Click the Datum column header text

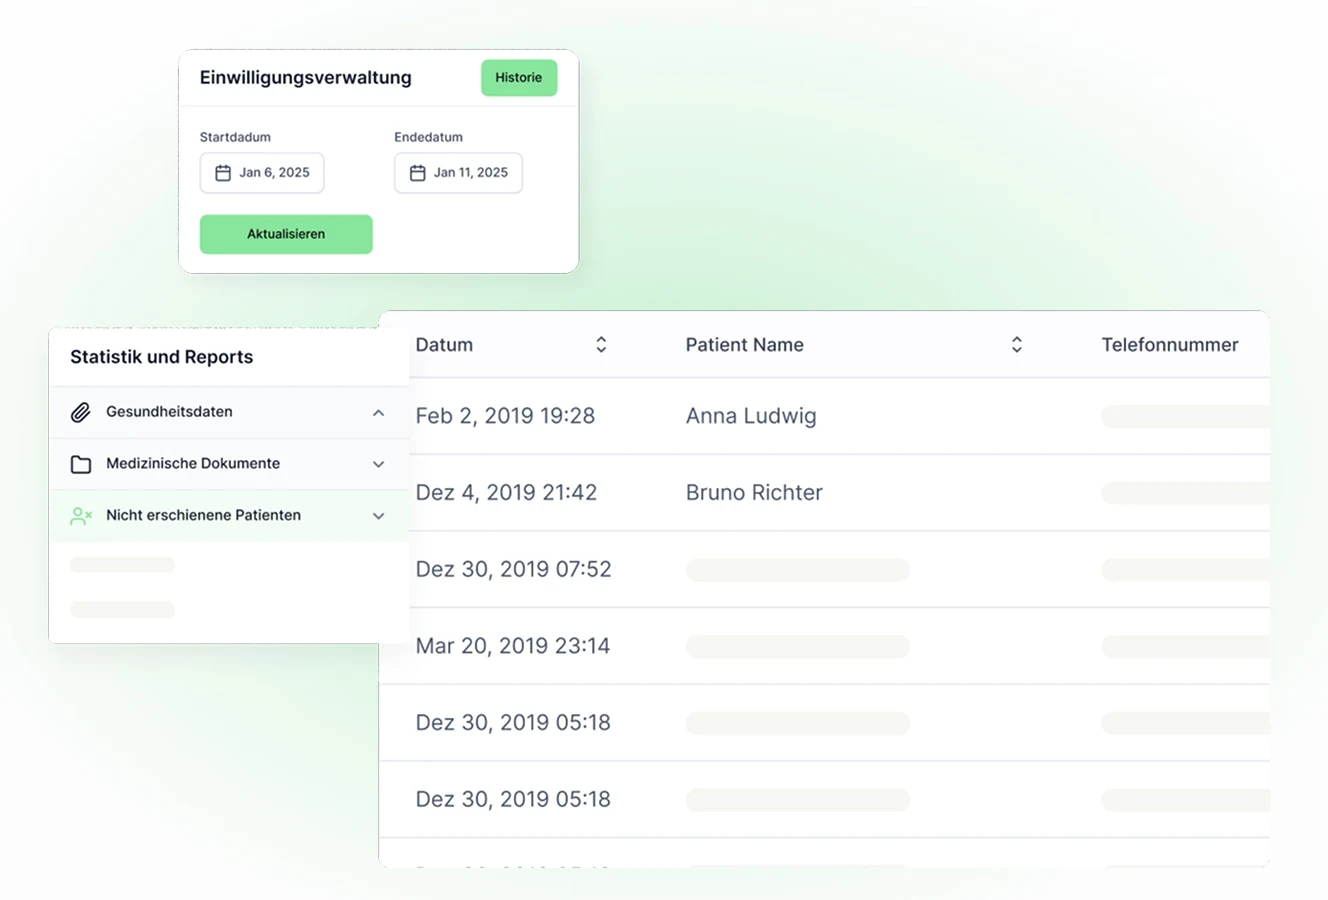pos(444,345)
